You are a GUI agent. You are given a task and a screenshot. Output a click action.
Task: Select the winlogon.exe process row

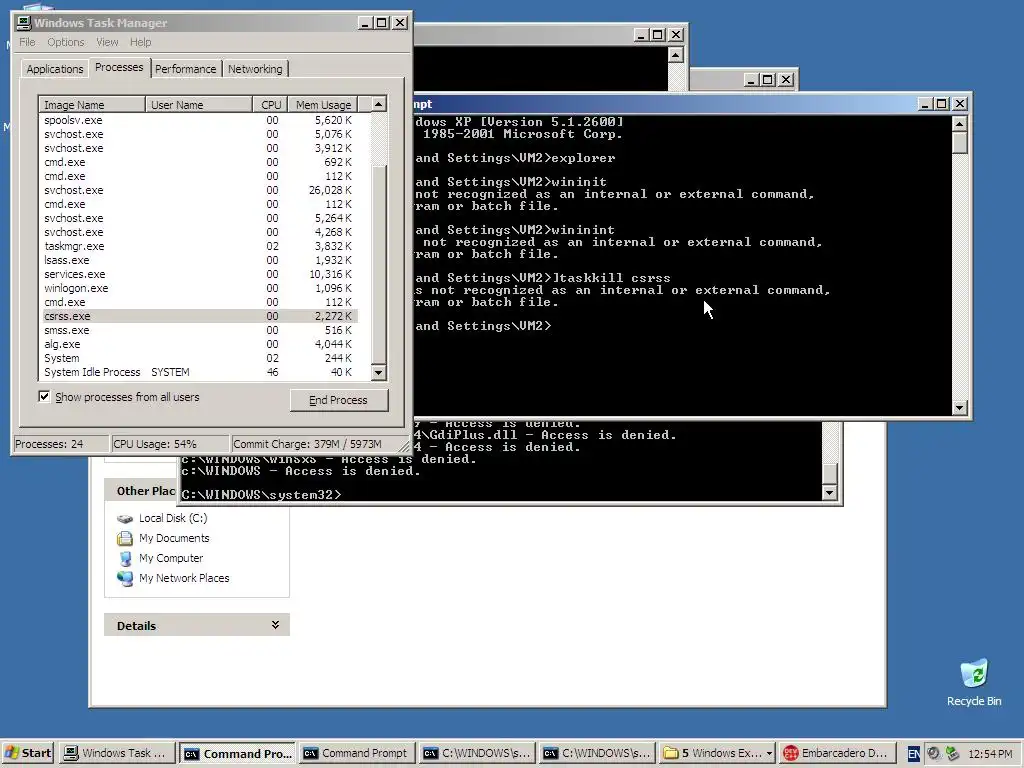click(x=199, y=288)
